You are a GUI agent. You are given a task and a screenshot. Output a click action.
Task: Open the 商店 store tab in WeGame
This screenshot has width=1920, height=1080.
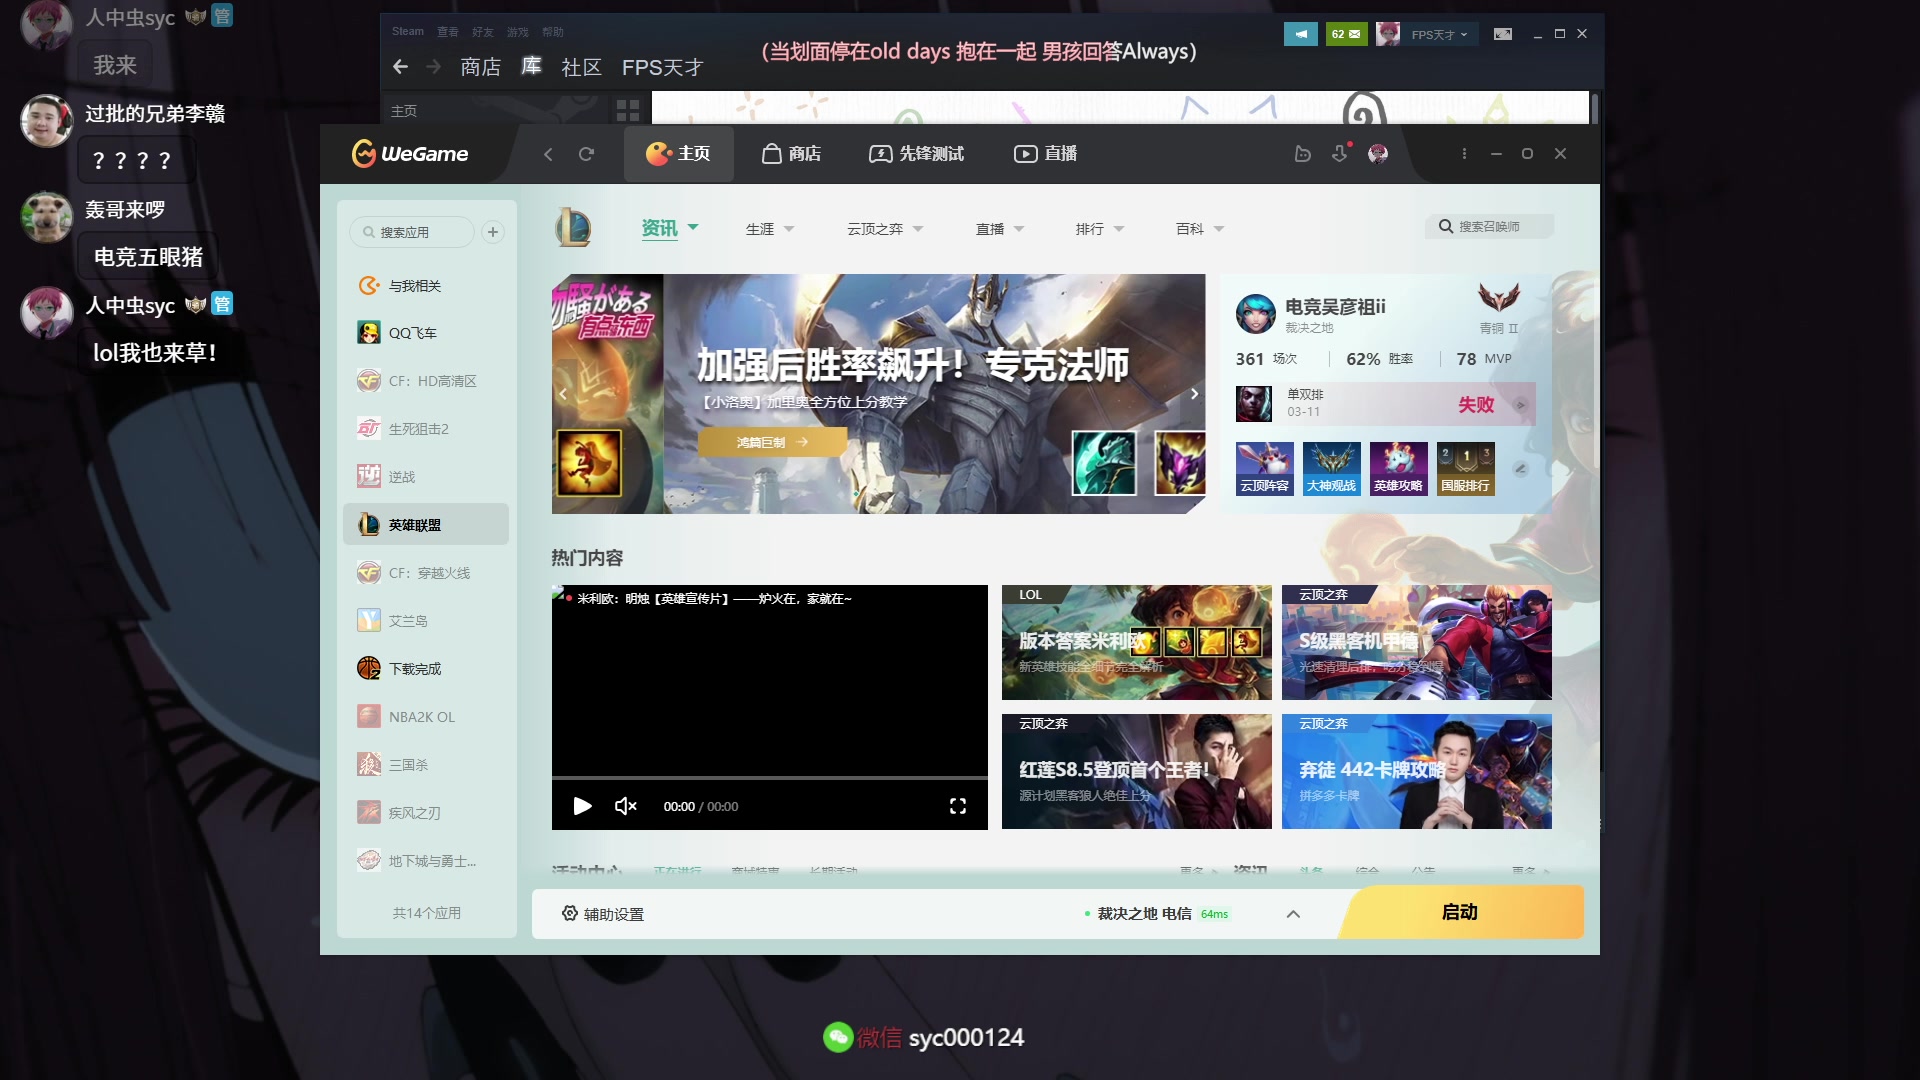(791, 154)
